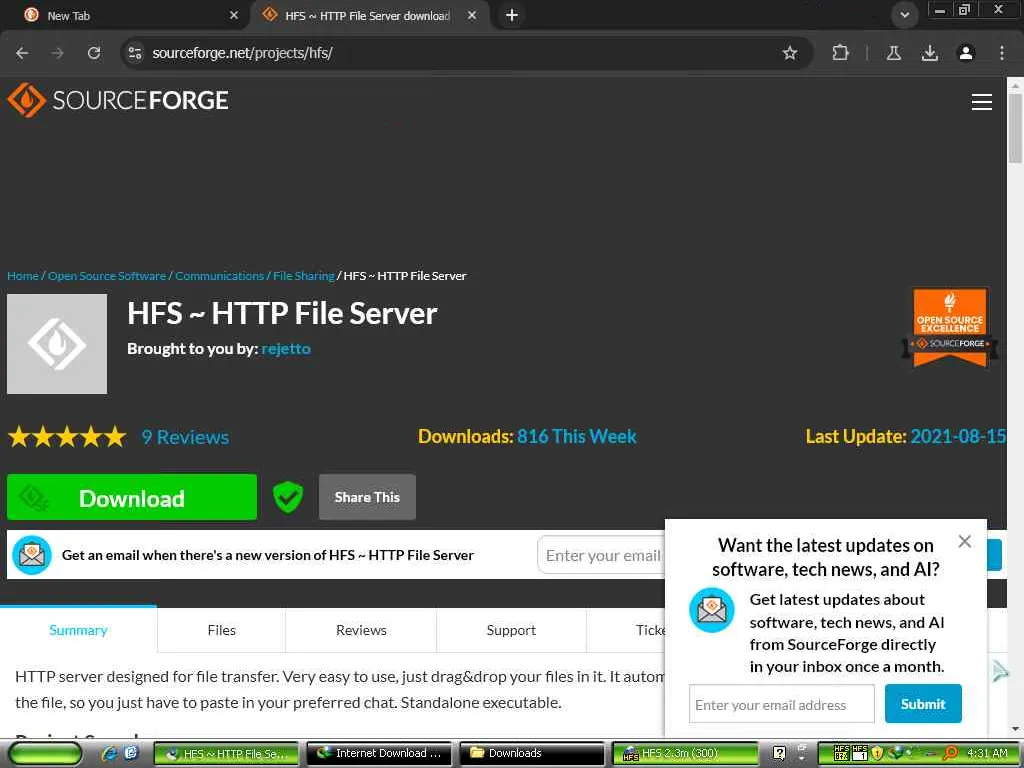Follow the Home breadcrumb link
The height and width of the screenshot is (768, 1024).
tap(23, 276)
